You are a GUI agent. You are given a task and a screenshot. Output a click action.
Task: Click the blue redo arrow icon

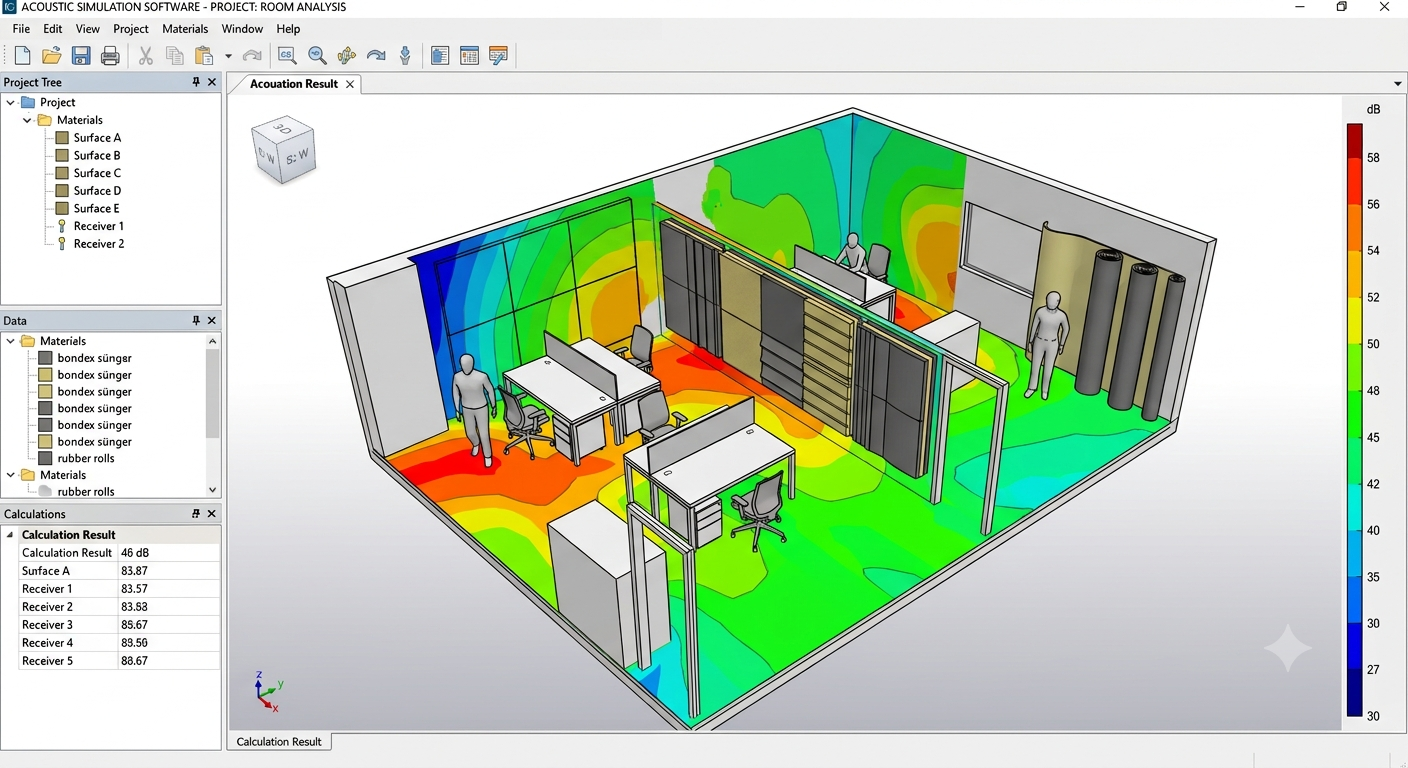coord(376,56)
